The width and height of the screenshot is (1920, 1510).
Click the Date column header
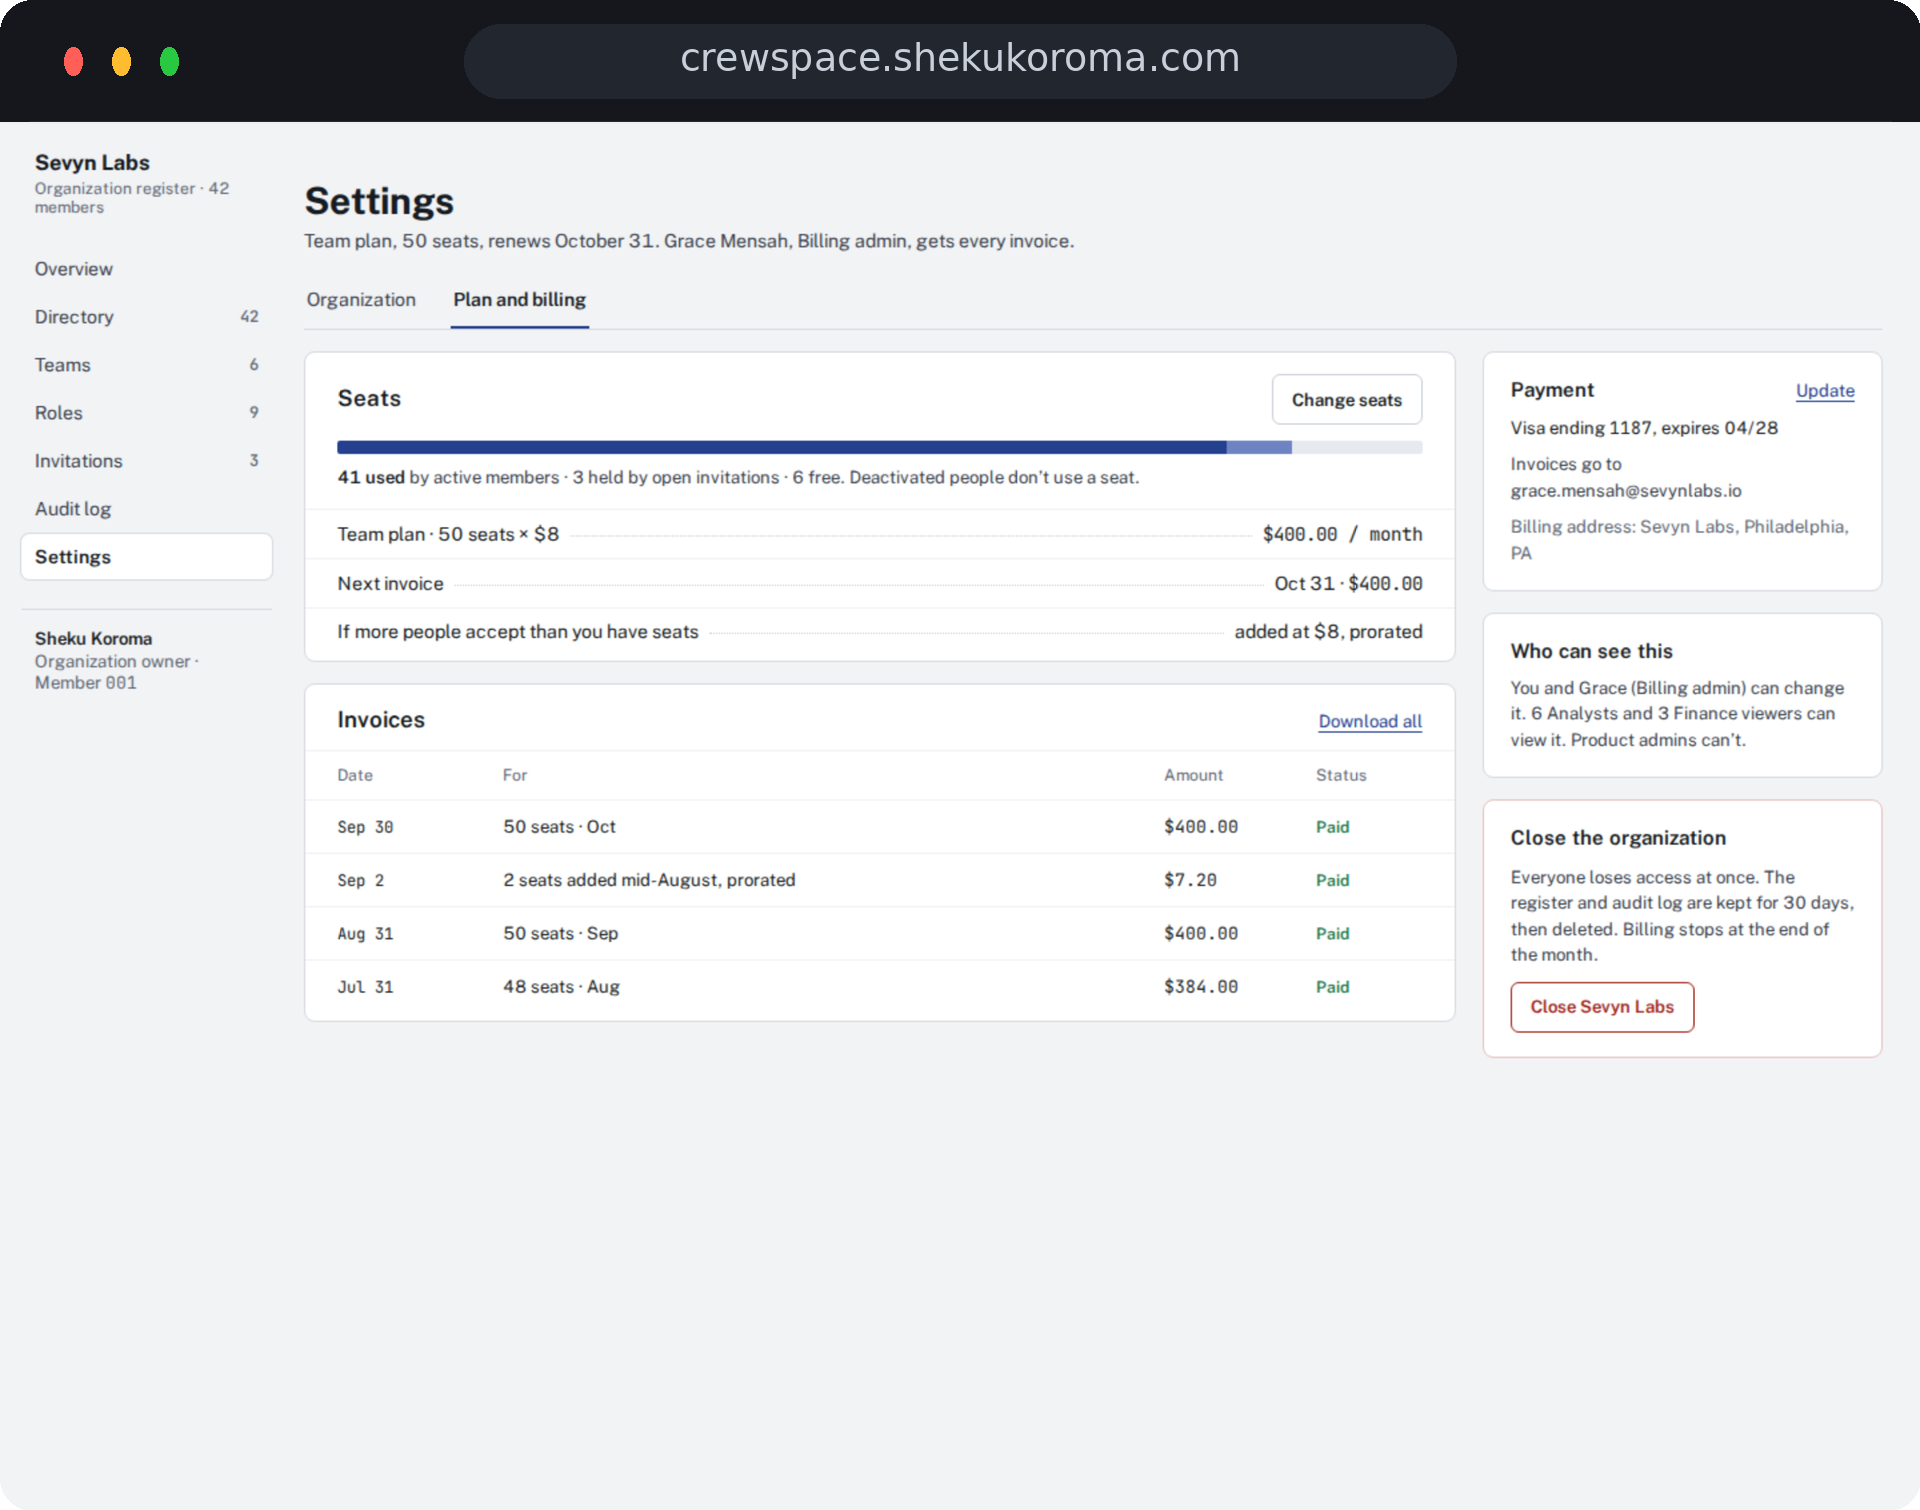tap(354, 775)
